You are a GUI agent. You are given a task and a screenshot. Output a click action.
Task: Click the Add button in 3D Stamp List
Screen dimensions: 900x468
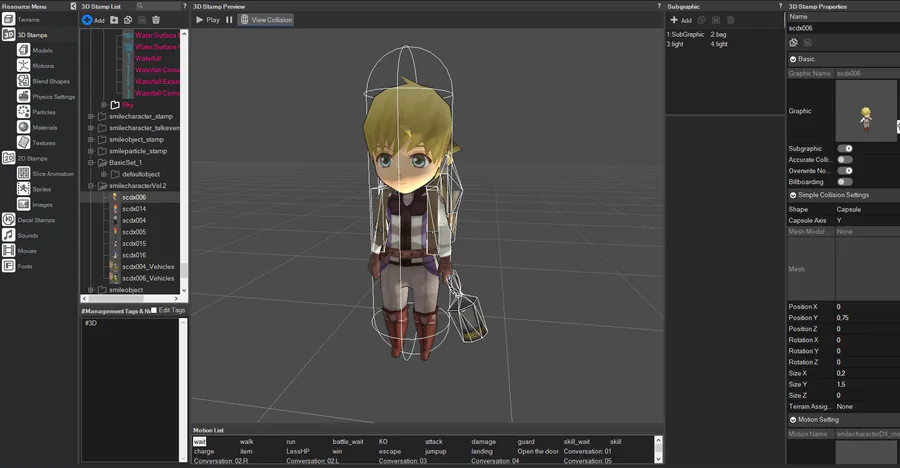pos(93,20)
